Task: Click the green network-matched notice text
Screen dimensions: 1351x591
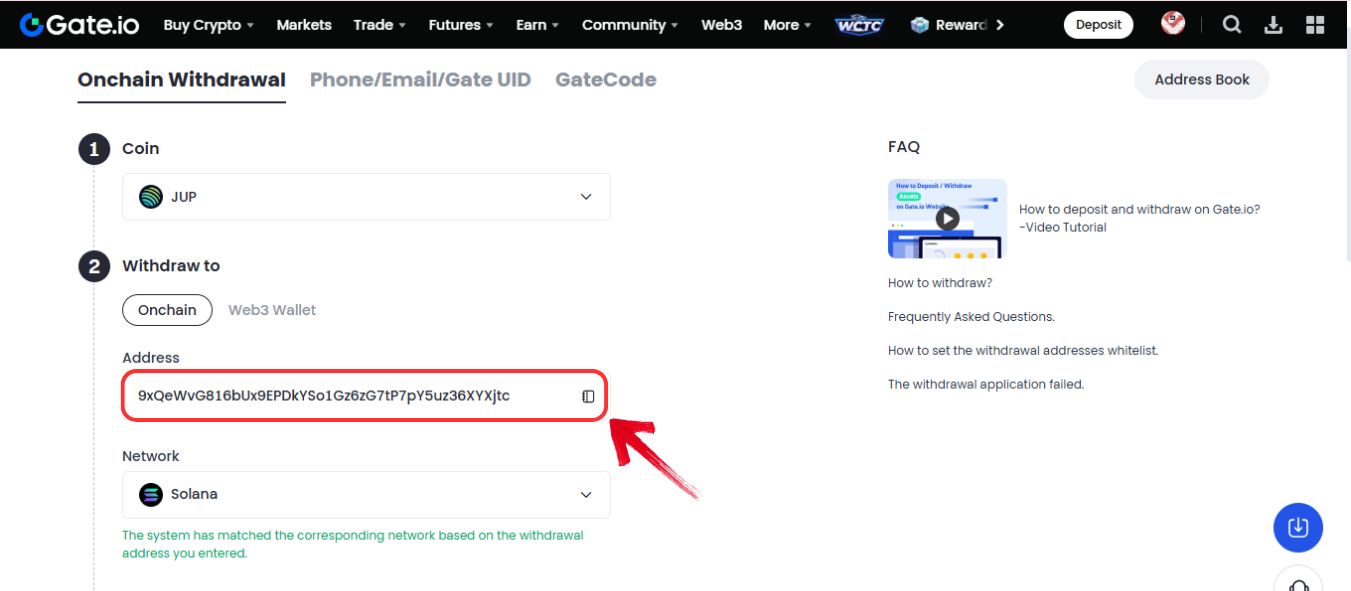Action: pyautogui.click(x=352, y=544)
